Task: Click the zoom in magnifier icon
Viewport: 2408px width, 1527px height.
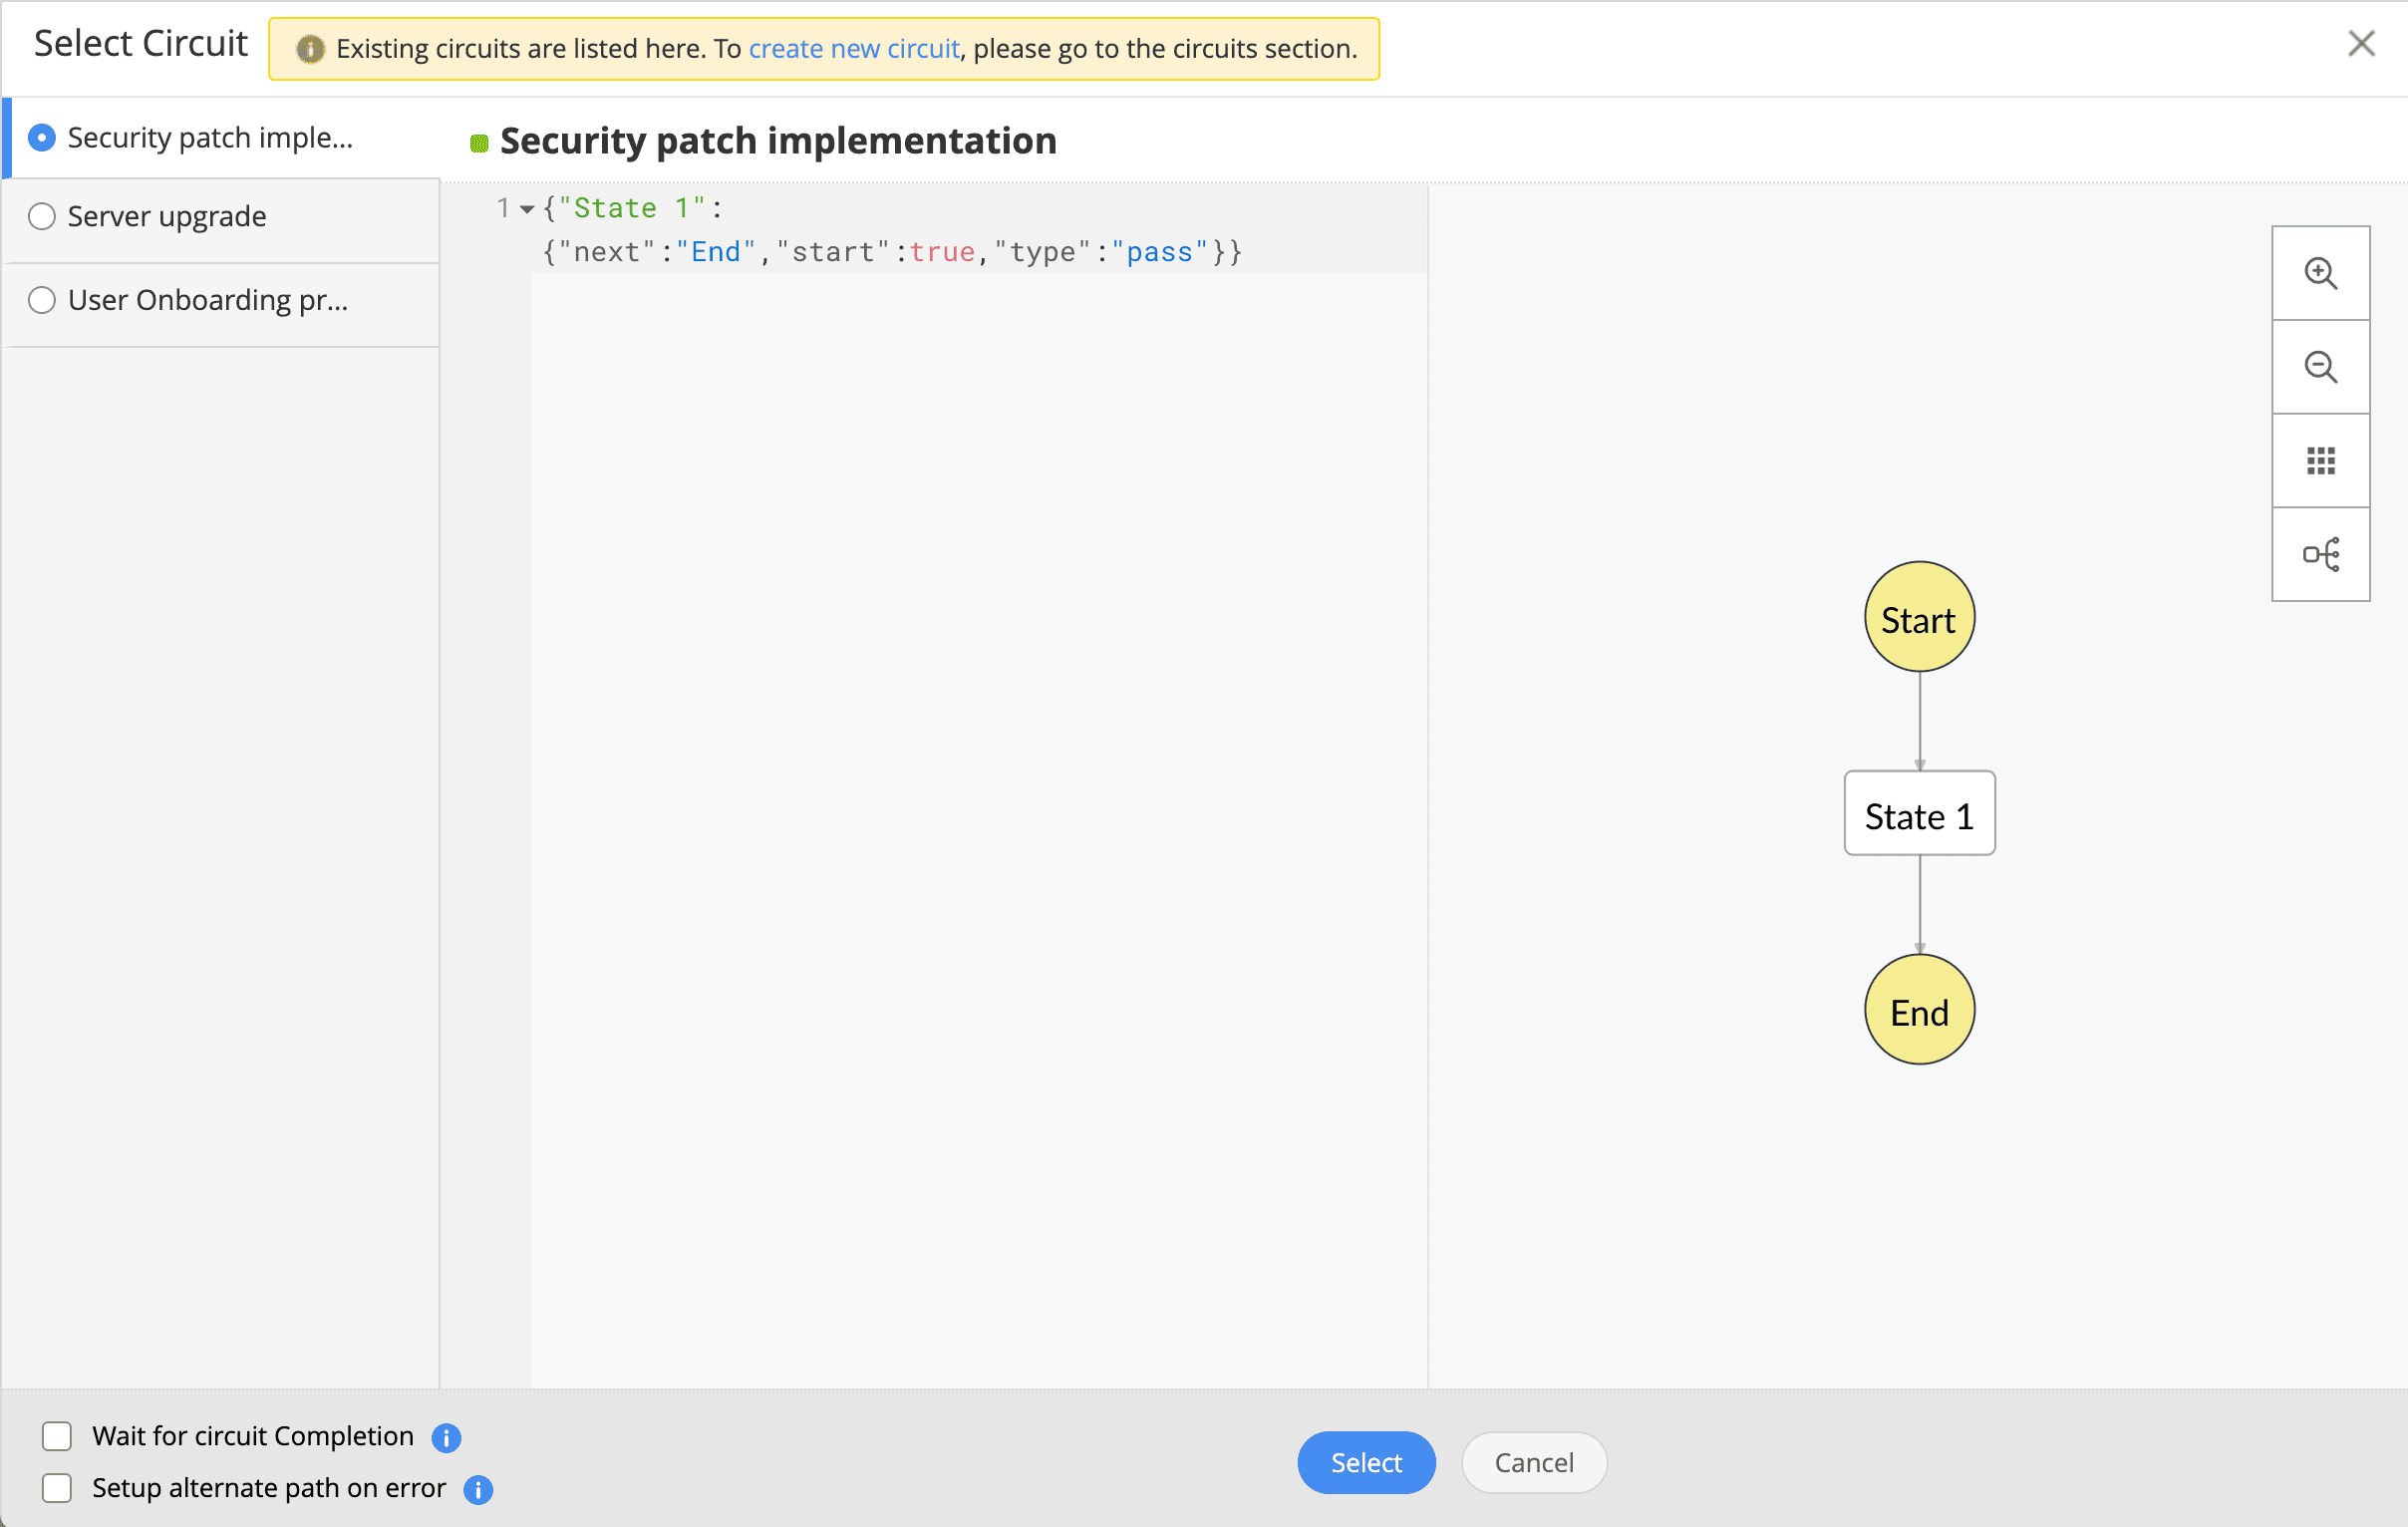Action: pyautogui.click(x=2320, y=273)
